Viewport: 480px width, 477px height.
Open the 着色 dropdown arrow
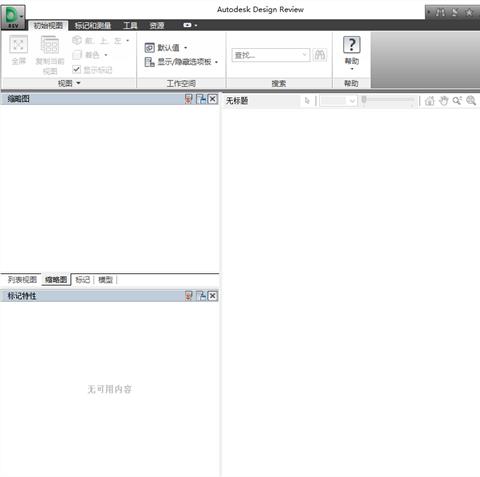click(106, 55)
